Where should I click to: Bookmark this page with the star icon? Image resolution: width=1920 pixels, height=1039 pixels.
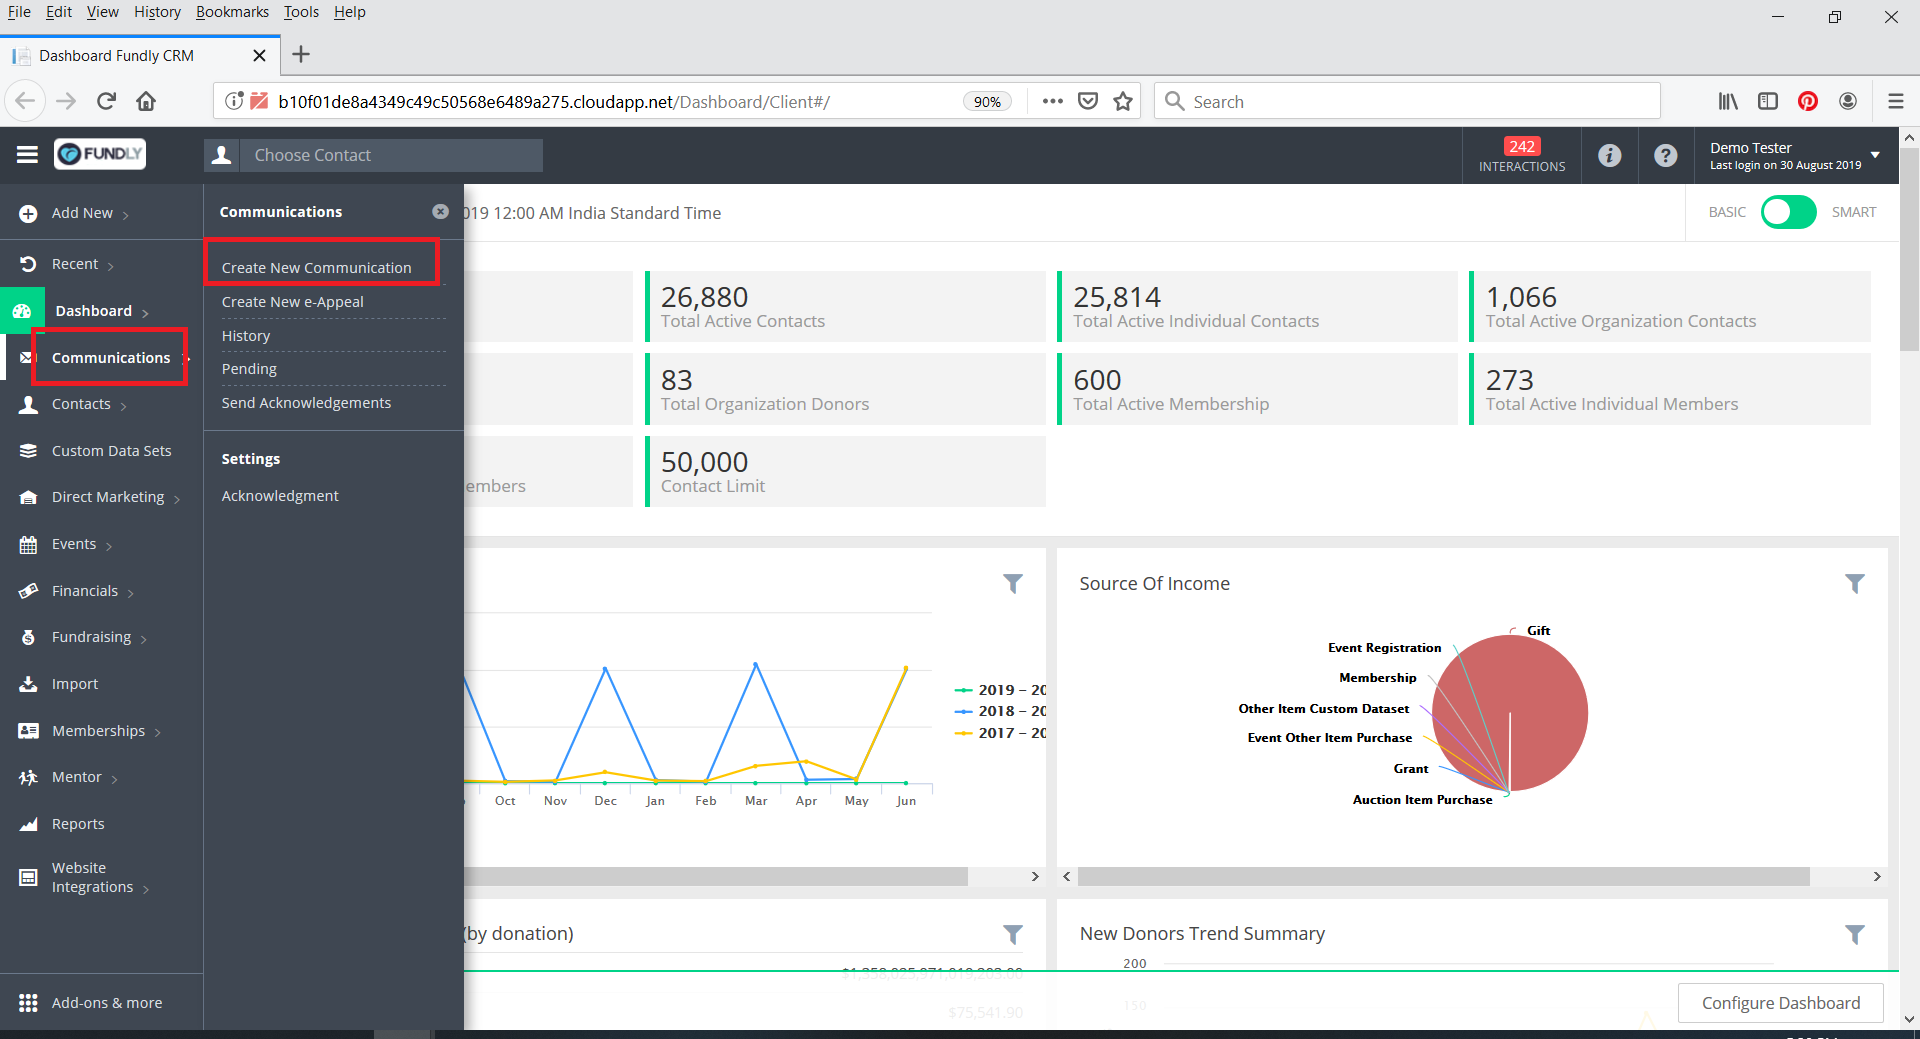coord(1123,101)
